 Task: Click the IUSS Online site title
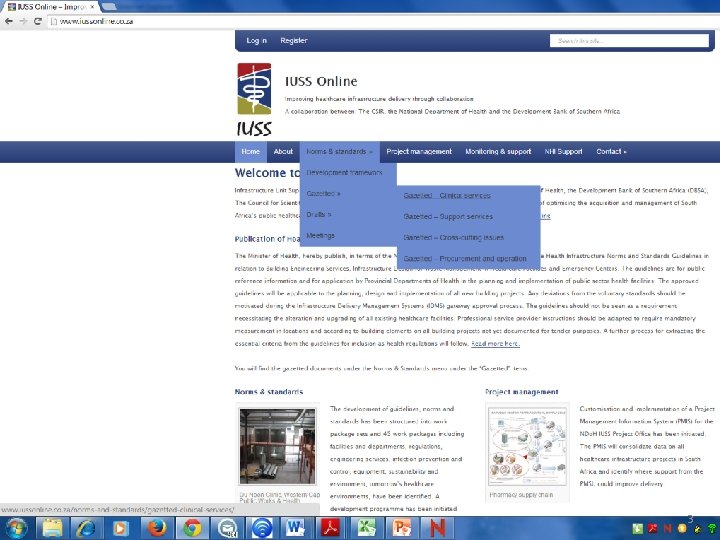pos(321,81)
